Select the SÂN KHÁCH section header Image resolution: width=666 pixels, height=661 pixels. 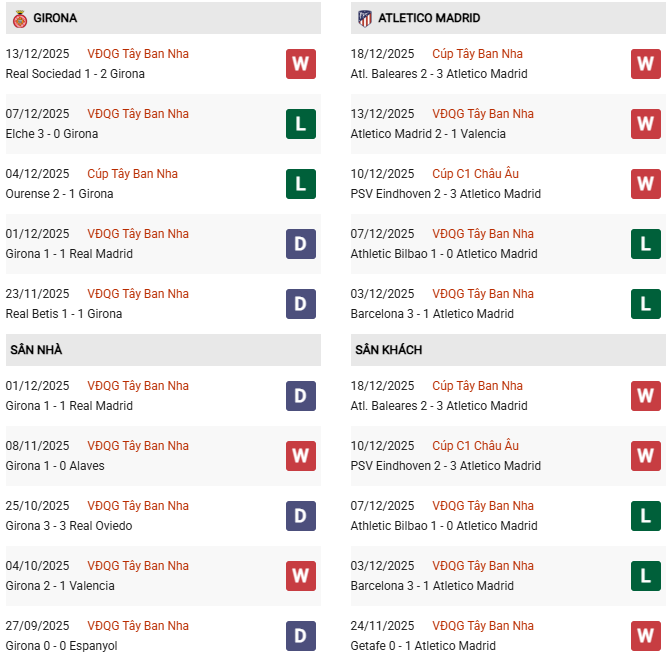pos(388,350)
